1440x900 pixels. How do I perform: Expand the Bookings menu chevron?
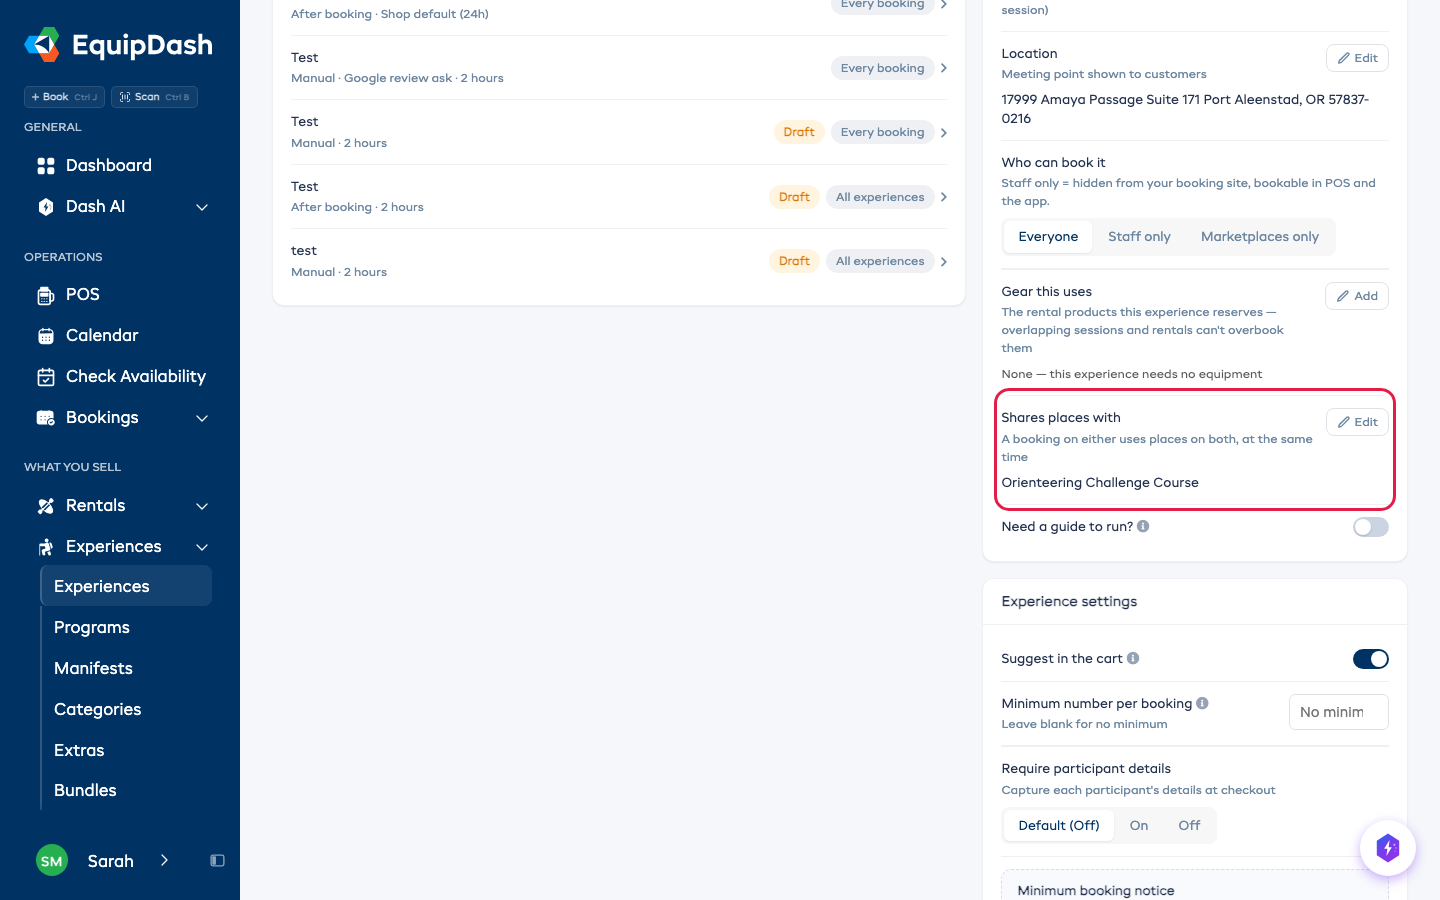pyautogui.click(x=202, y=418)
